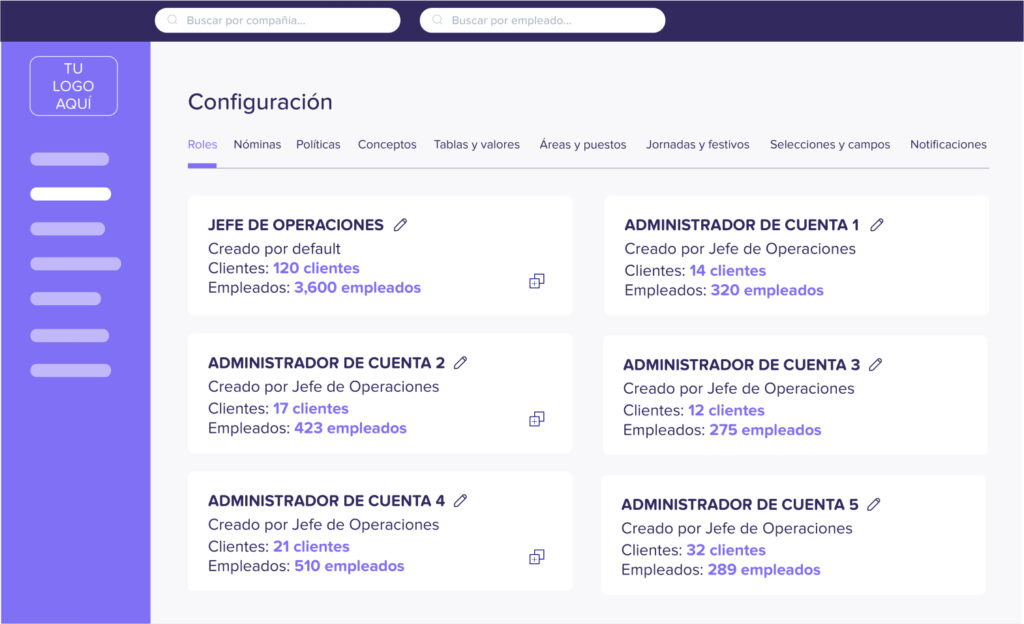This screenshot has width=1024, height=624.
Task: Open the 14 clientes link
Action: [728, 270]
